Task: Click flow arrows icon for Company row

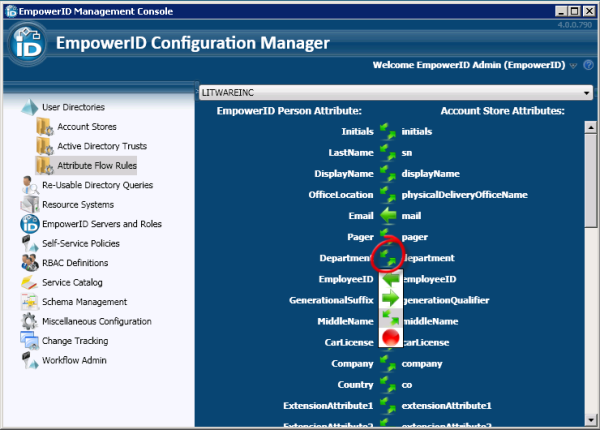Action: point(388,363)
